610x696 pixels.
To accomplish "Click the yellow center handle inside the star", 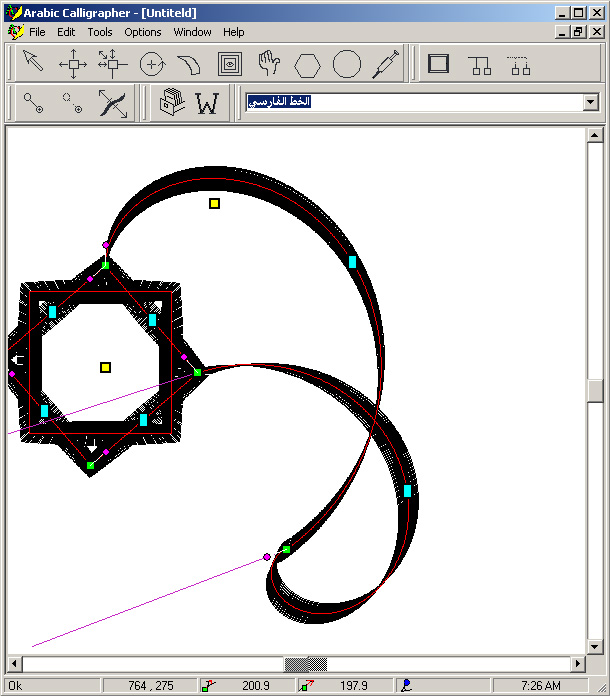I will coord(105,367).
